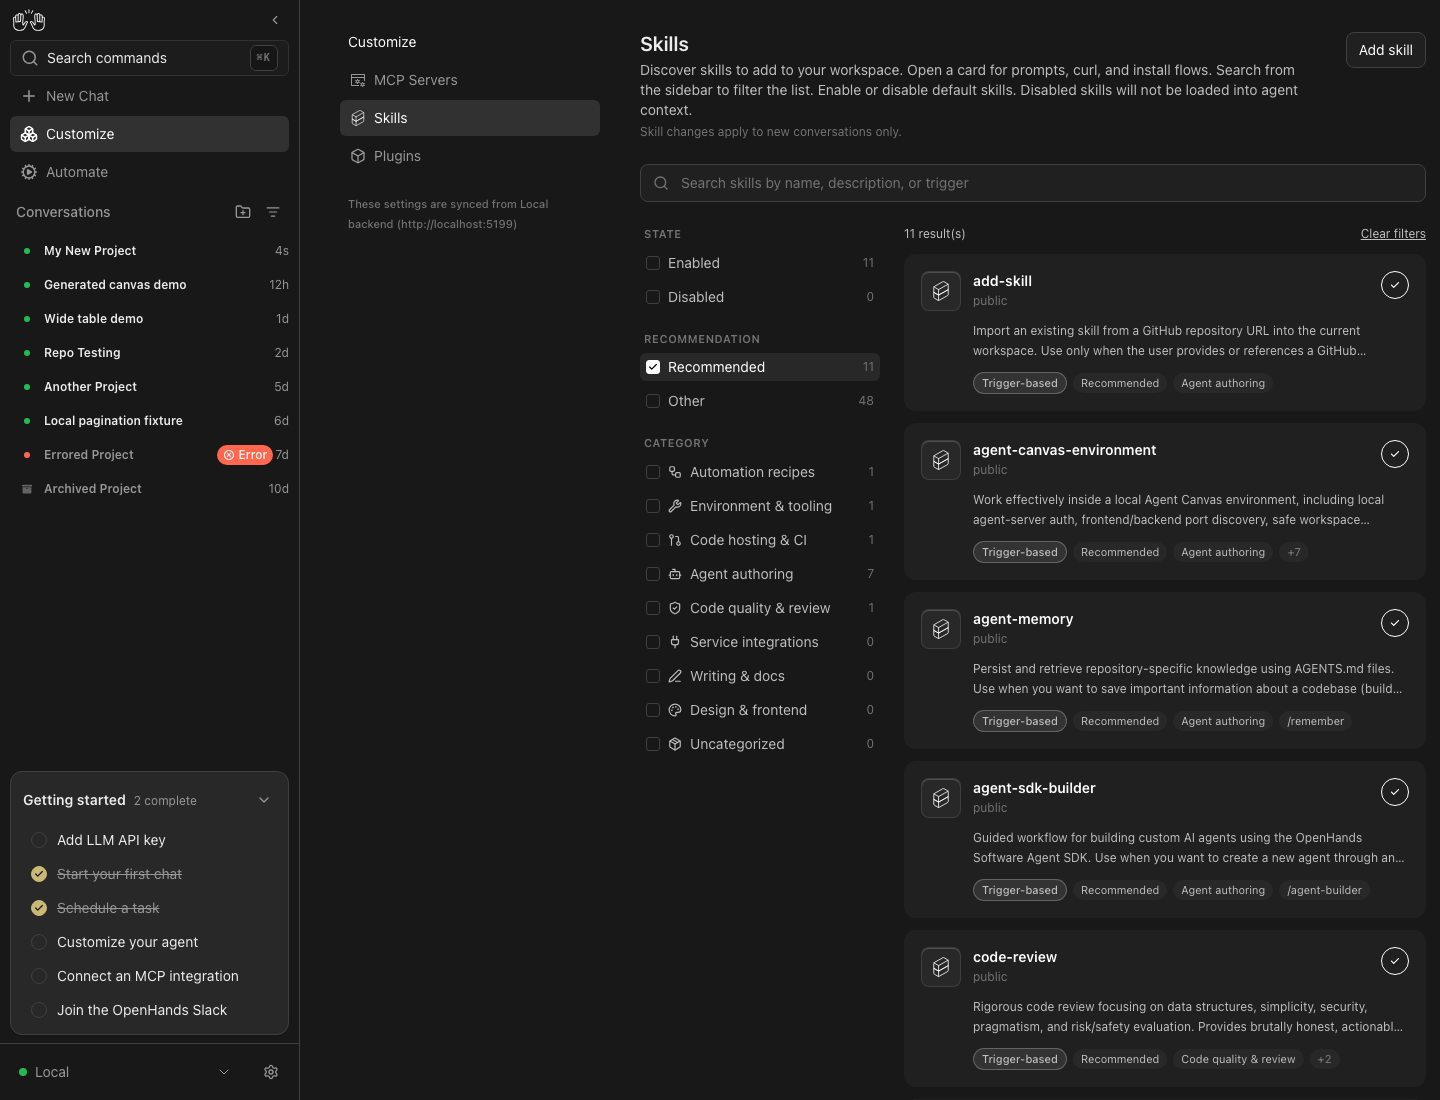The image size is (1440, 1100).
Task: Start a New Chat
Action: [149, 96]
